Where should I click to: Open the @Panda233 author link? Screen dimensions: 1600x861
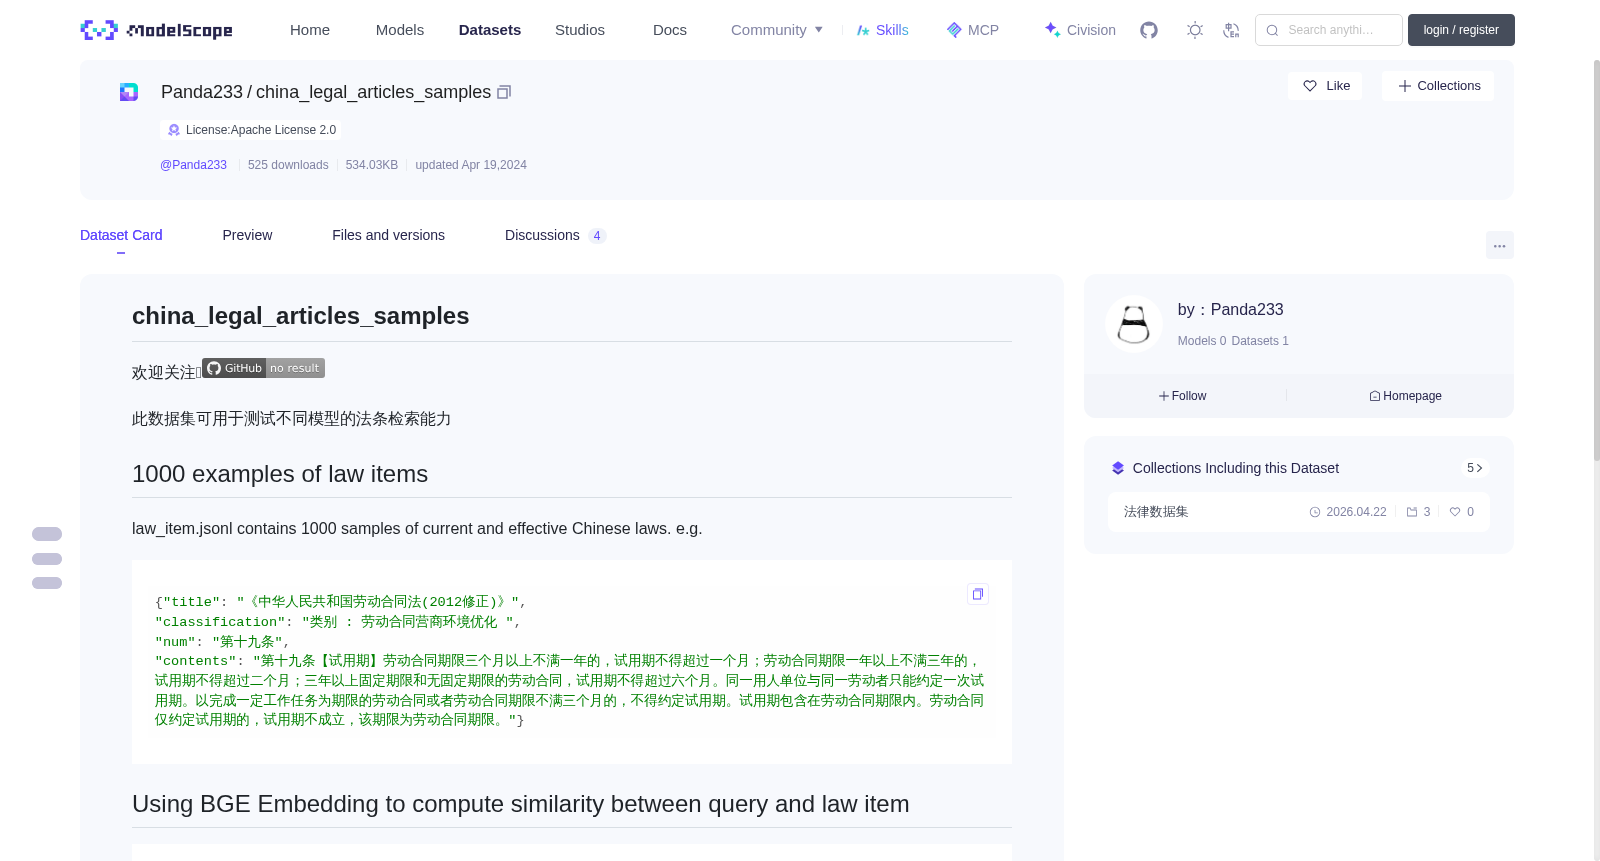pyautogui.click(x=193, y=165)
